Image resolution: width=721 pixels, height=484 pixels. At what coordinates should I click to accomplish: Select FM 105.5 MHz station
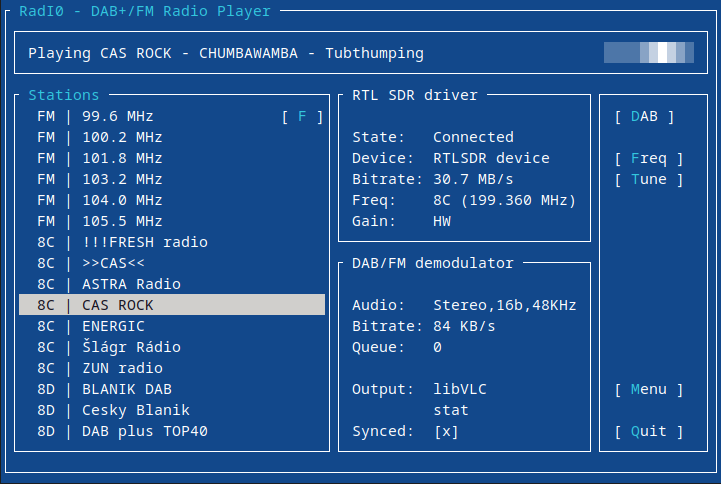click(x=172, y=222)
